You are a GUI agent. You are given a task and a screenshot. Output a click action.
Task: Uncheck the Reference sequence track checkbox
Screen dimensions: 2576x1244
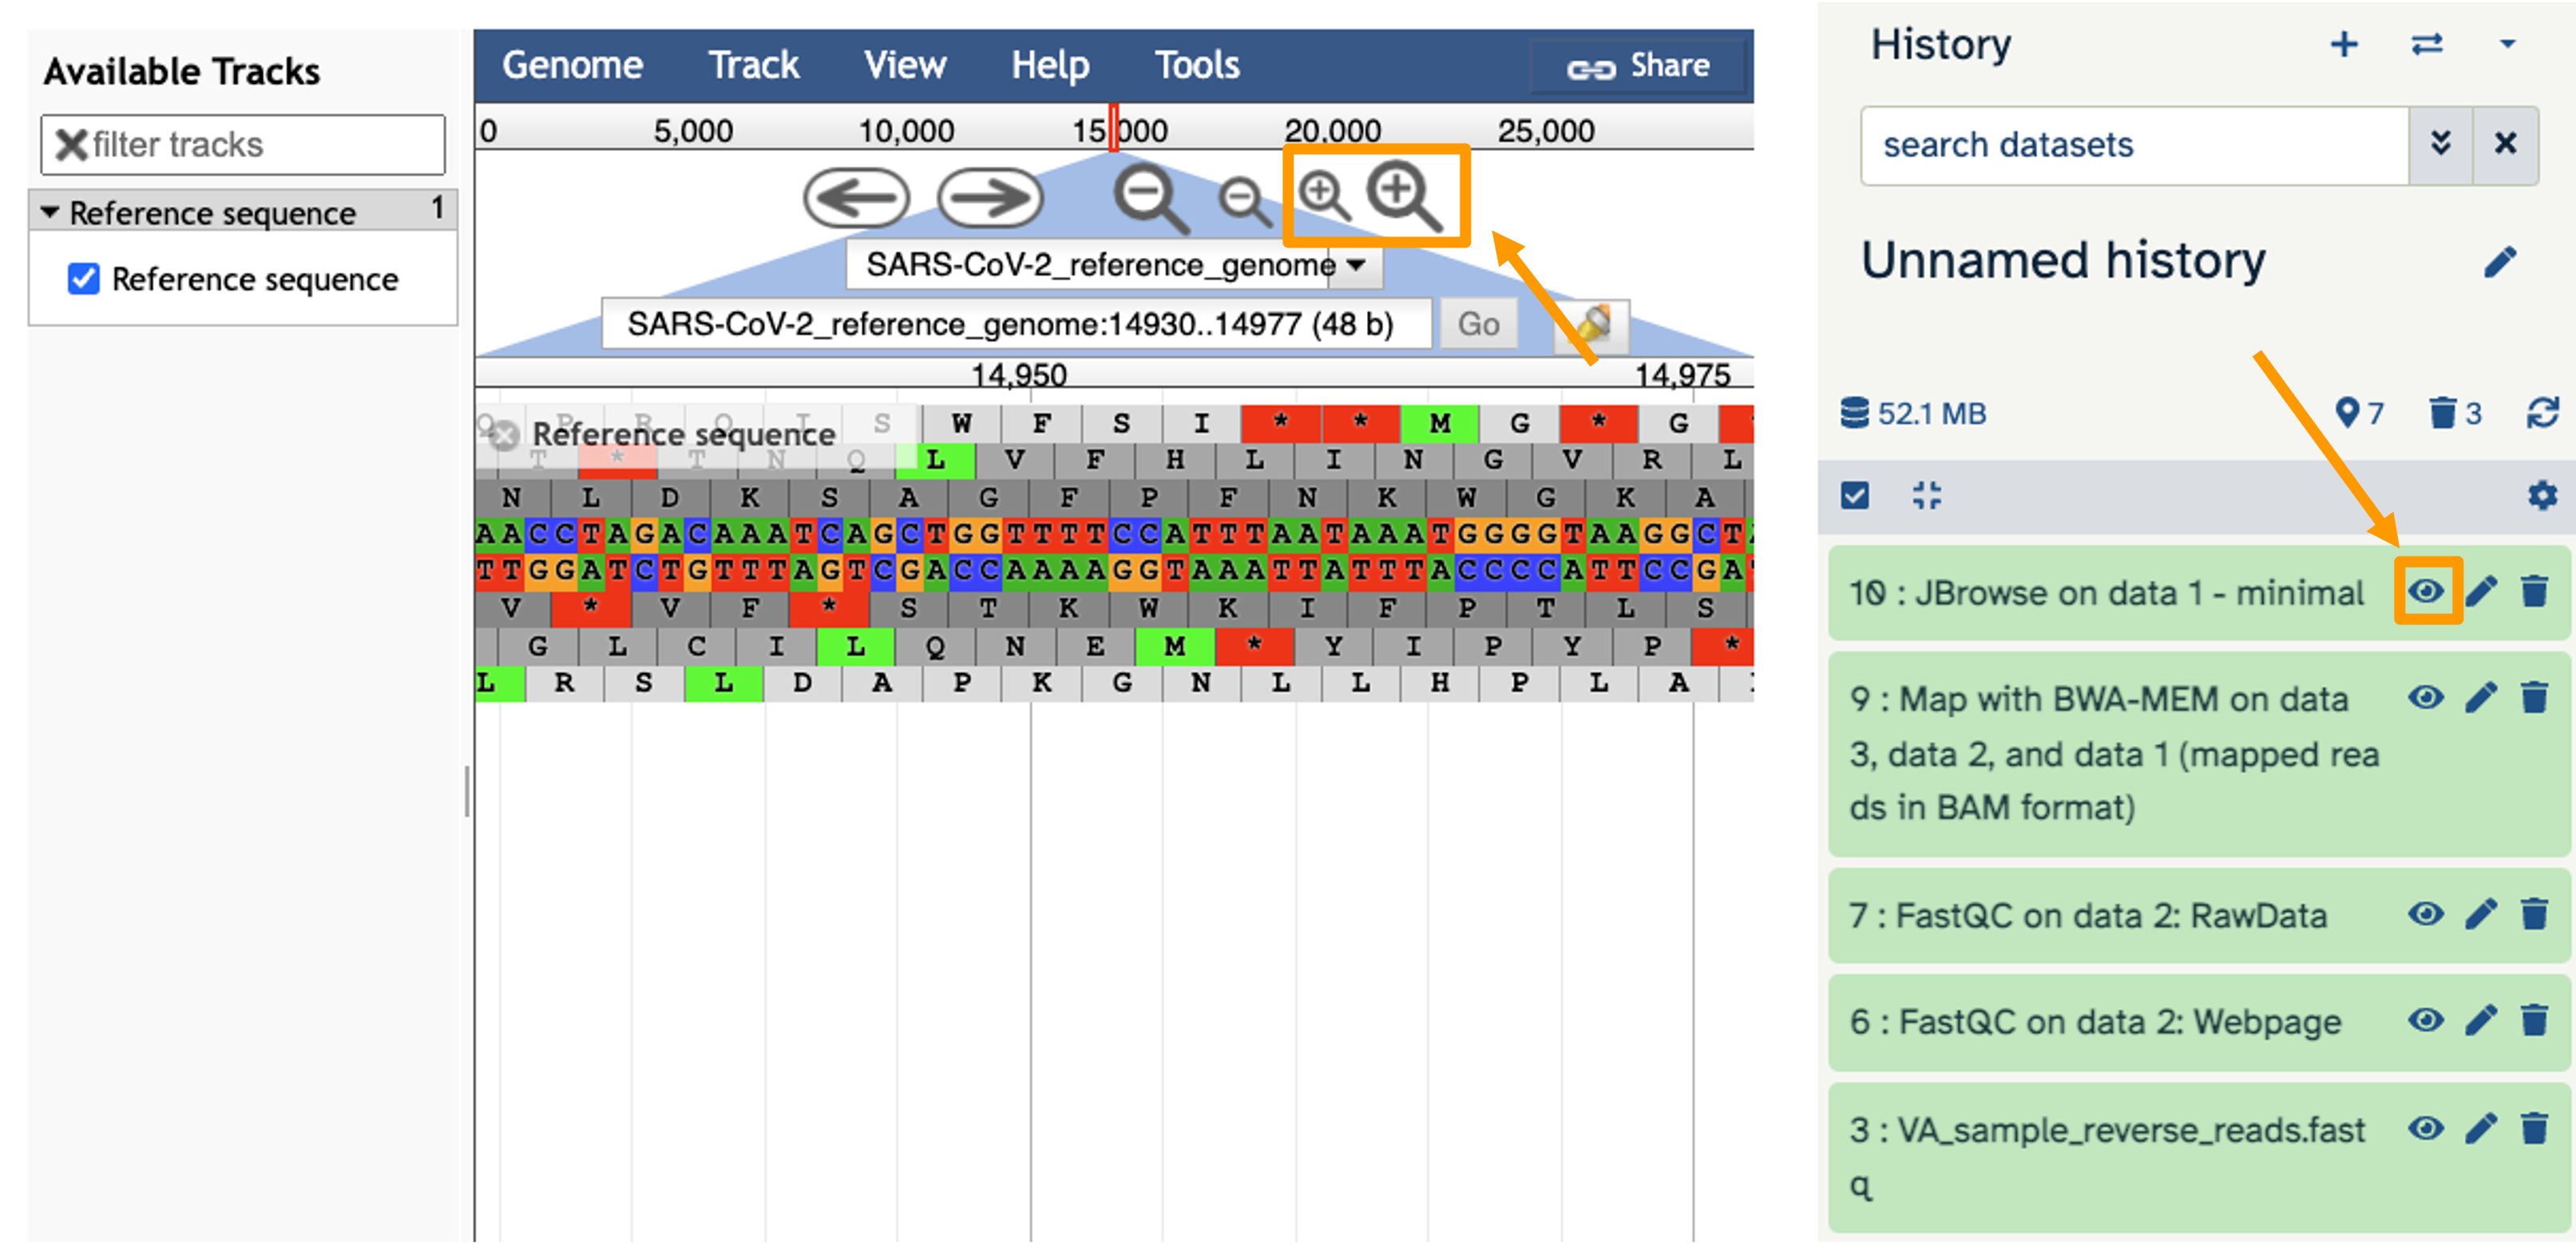[84, 279]
